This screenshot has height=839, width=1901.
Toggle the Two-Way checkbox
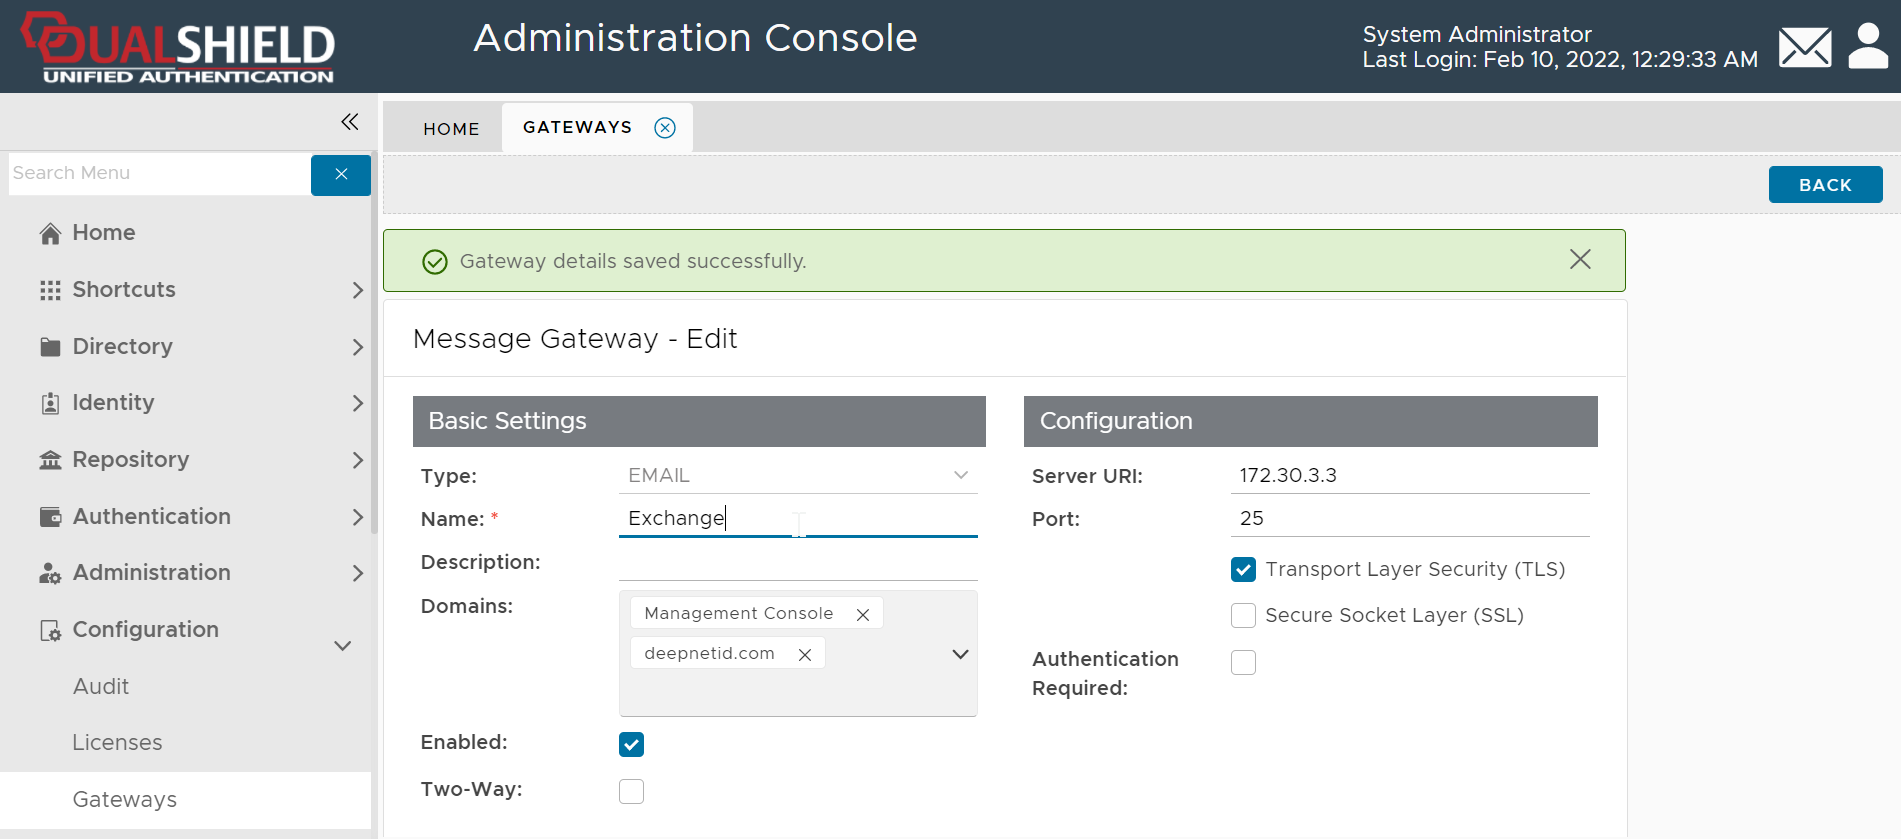(631, 792)
